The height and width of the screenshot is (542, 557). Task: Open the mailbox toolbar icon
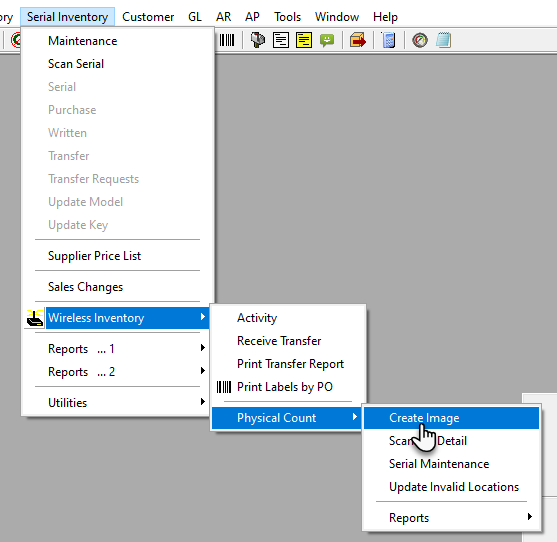click(x=258, y=40)
